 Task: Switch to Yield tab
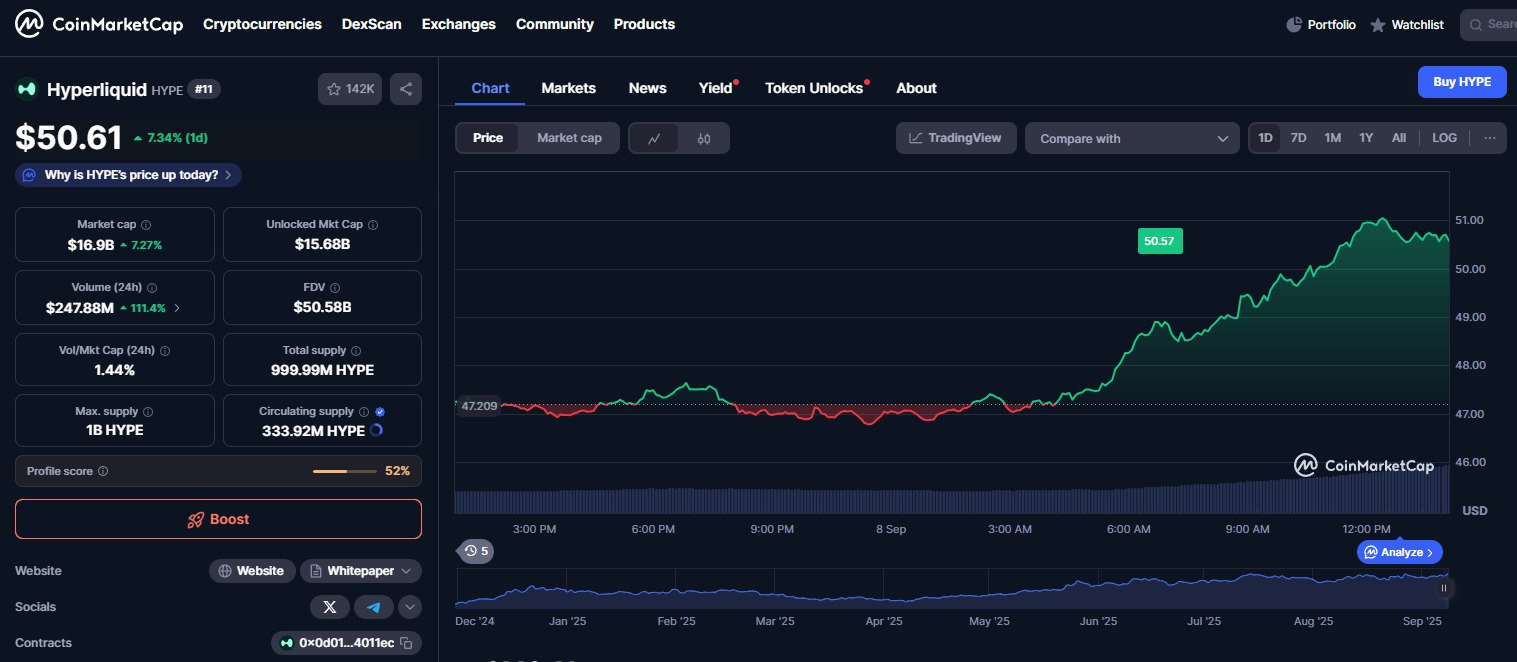click(x=716, y=88)
